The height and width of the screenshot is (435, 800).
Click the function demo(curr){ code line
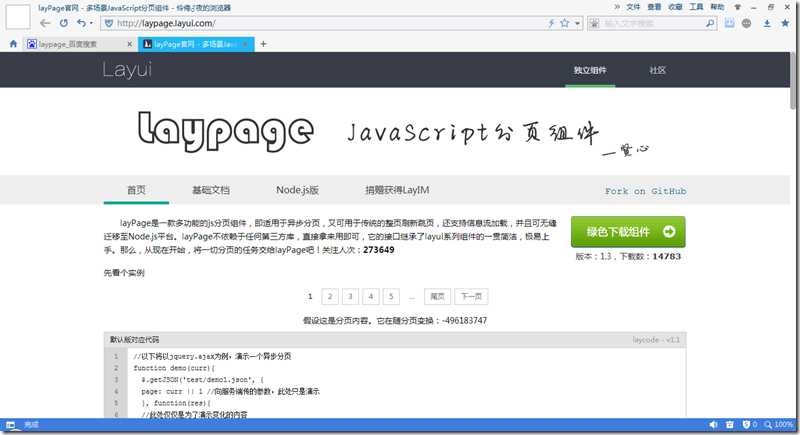(x=174, y=368)
